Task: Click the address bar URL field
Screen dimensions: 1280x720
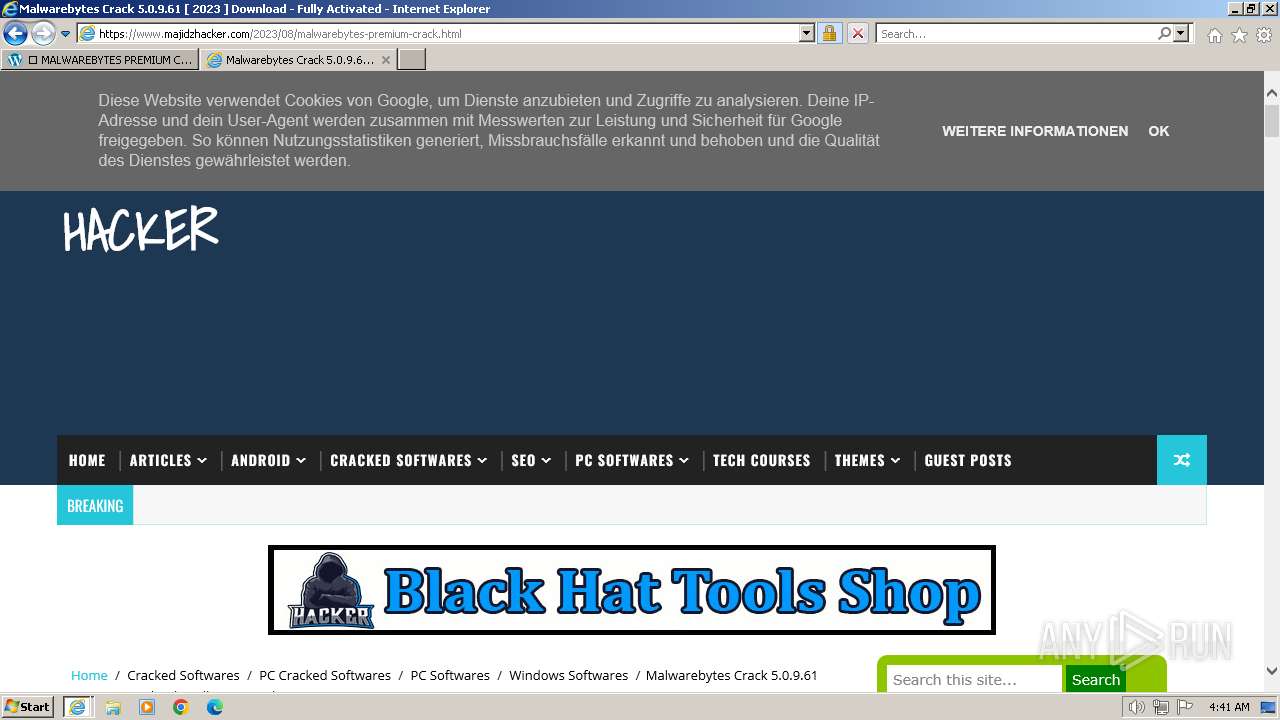Action: (x=438, y=33)
